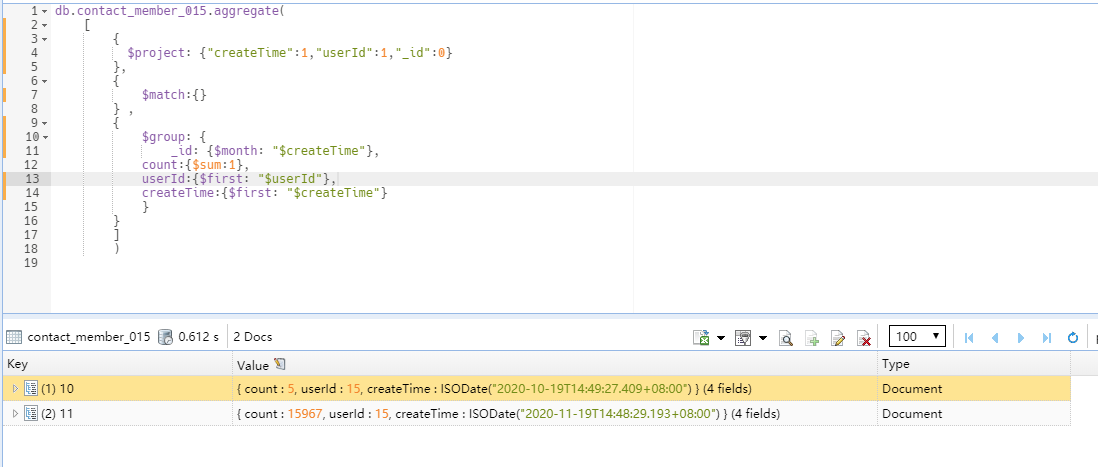Select the '(2) 11' key cell
This screenshot has height=467, width=1098.
[x=118, y=414]
